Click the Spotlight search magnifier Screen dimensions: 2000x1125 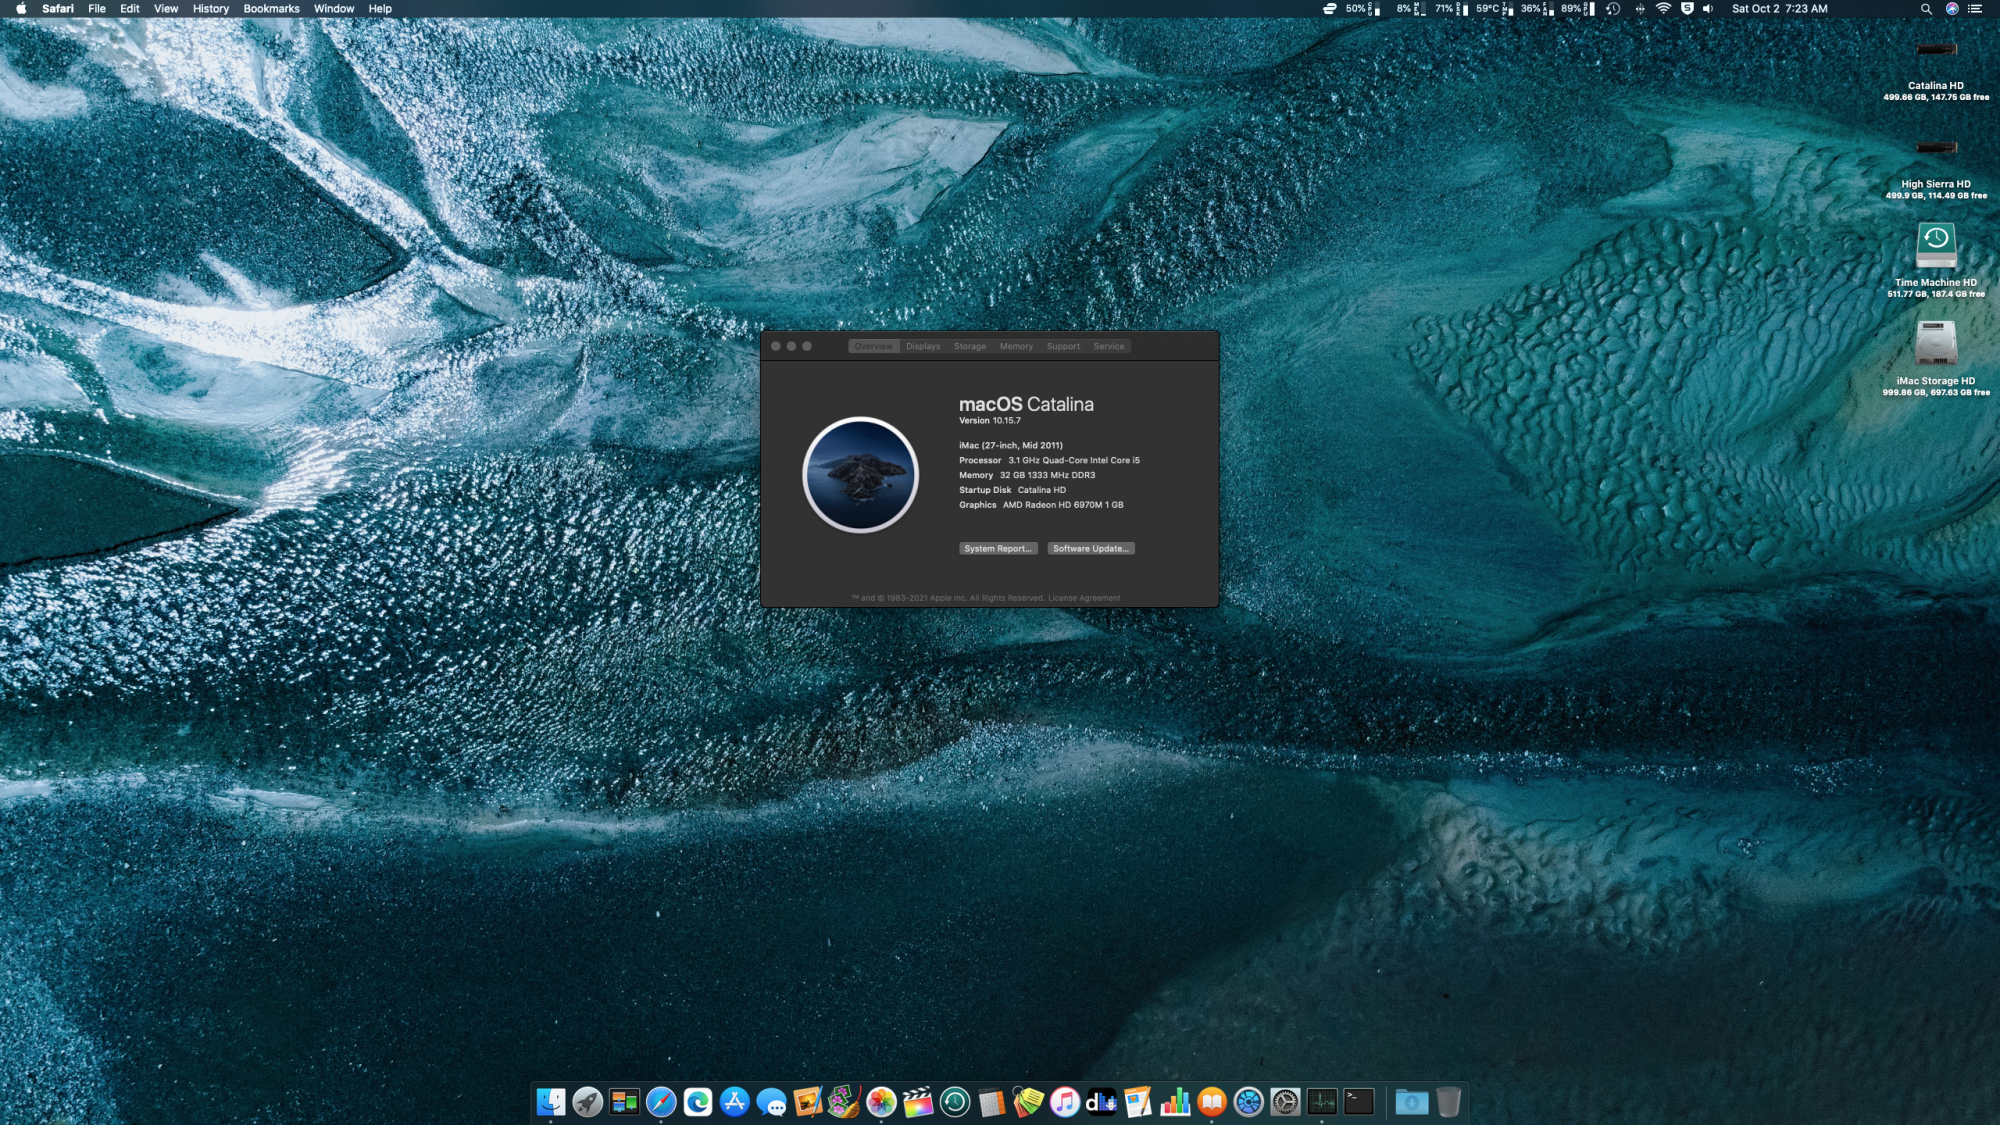[1926, 9]
